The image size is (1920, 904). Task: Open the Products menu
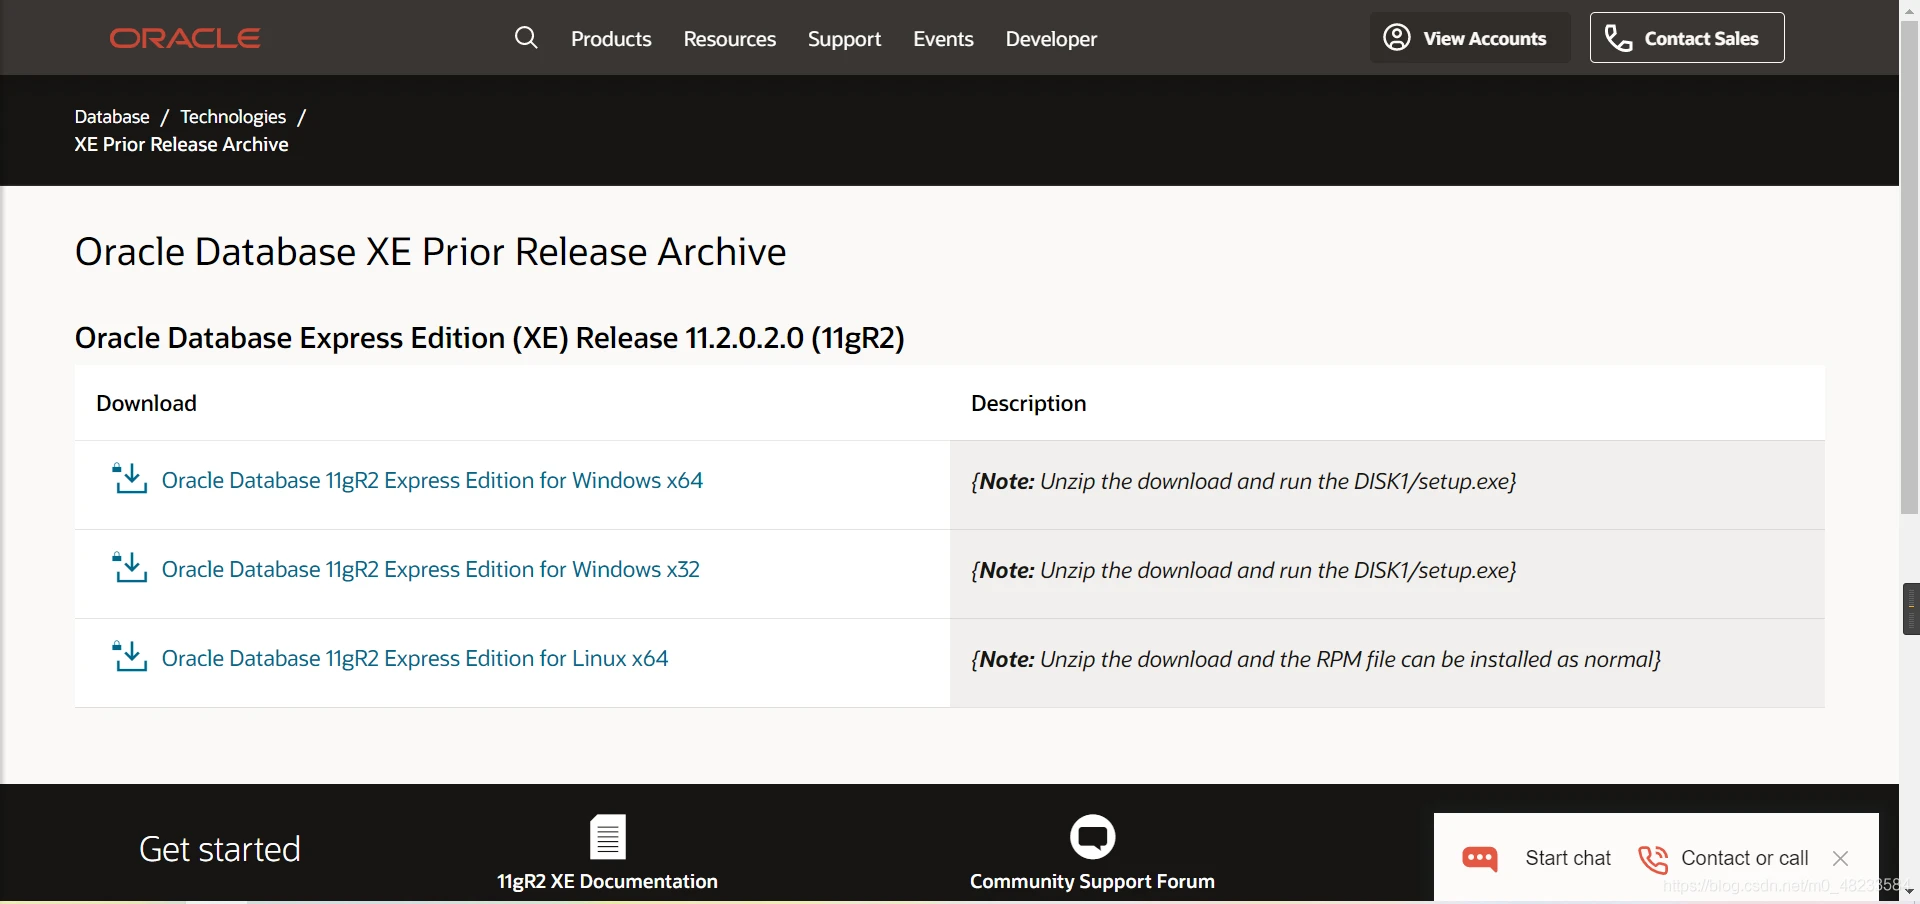pyautogui.click(x=611, y=39)
